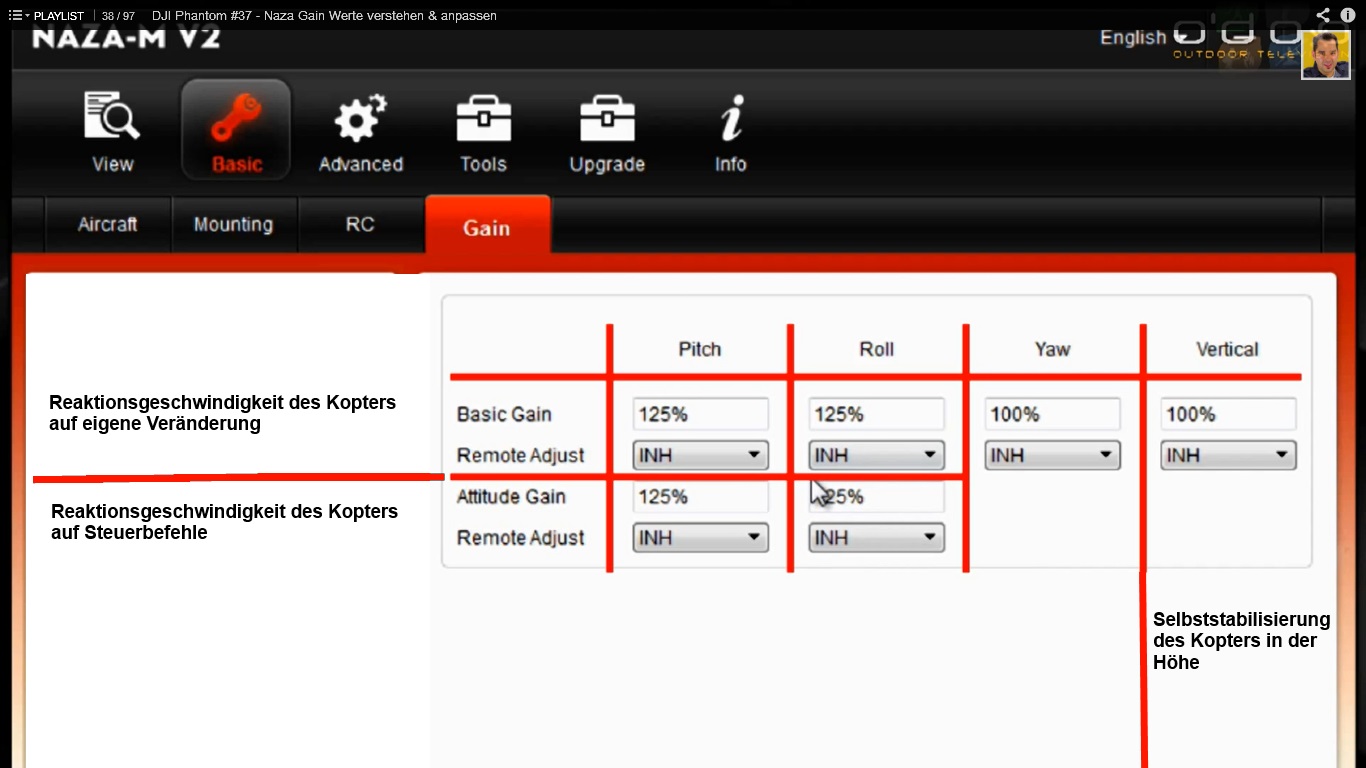Screen dimensions: 1366x768
Task: Click the presenter avatar thumbnail
Action: 1325,55
